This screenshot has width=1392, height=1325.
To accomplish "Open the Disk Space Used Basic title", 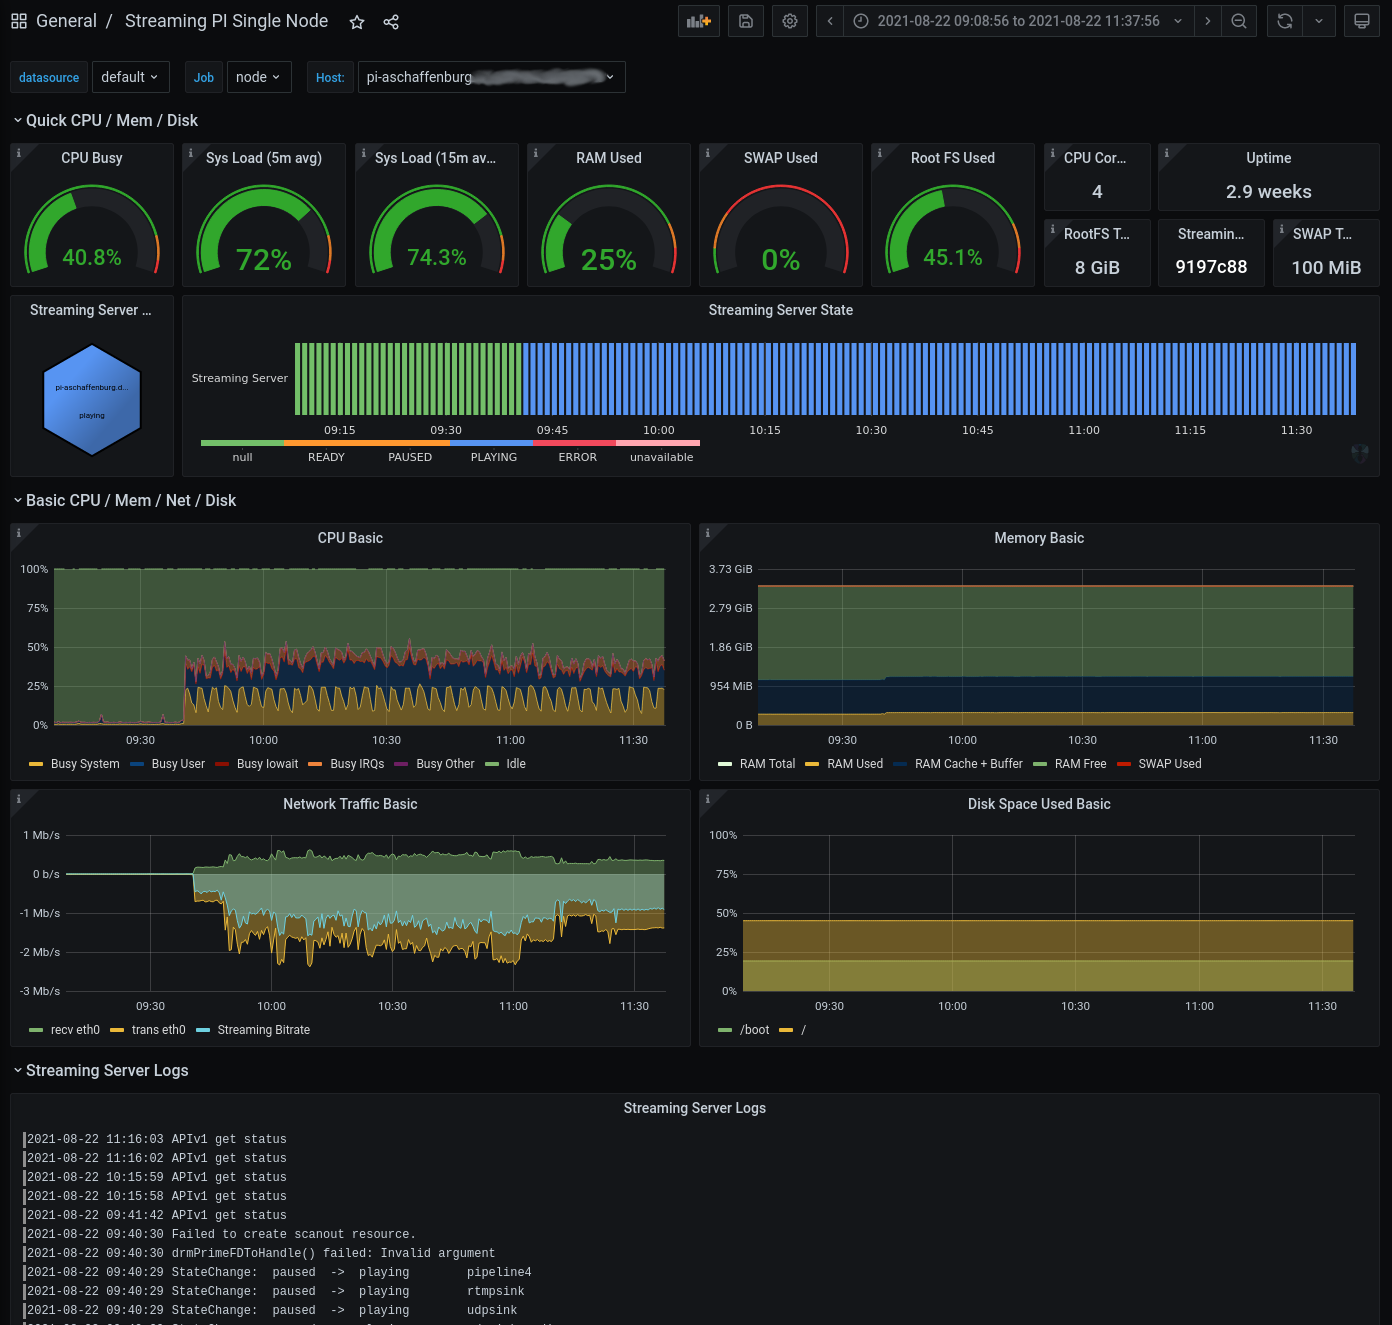I will [1039, 804].
